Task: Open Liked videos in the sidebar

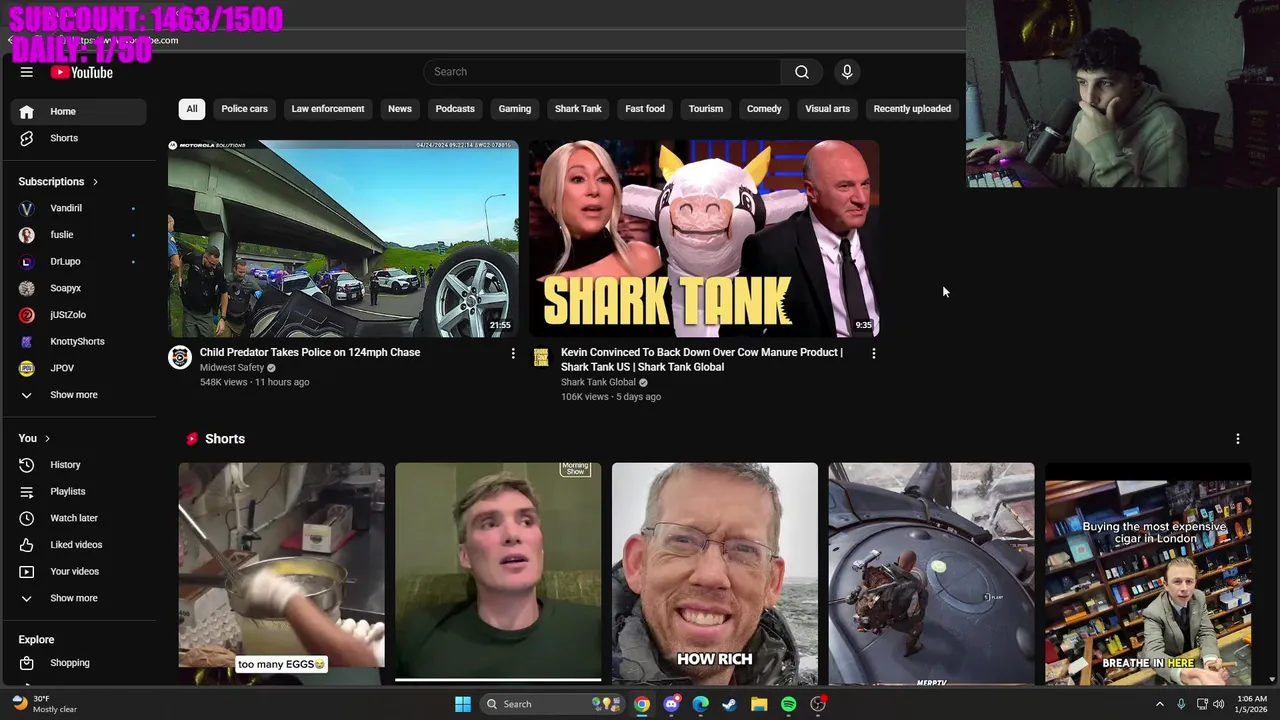Action: point(78,545)
